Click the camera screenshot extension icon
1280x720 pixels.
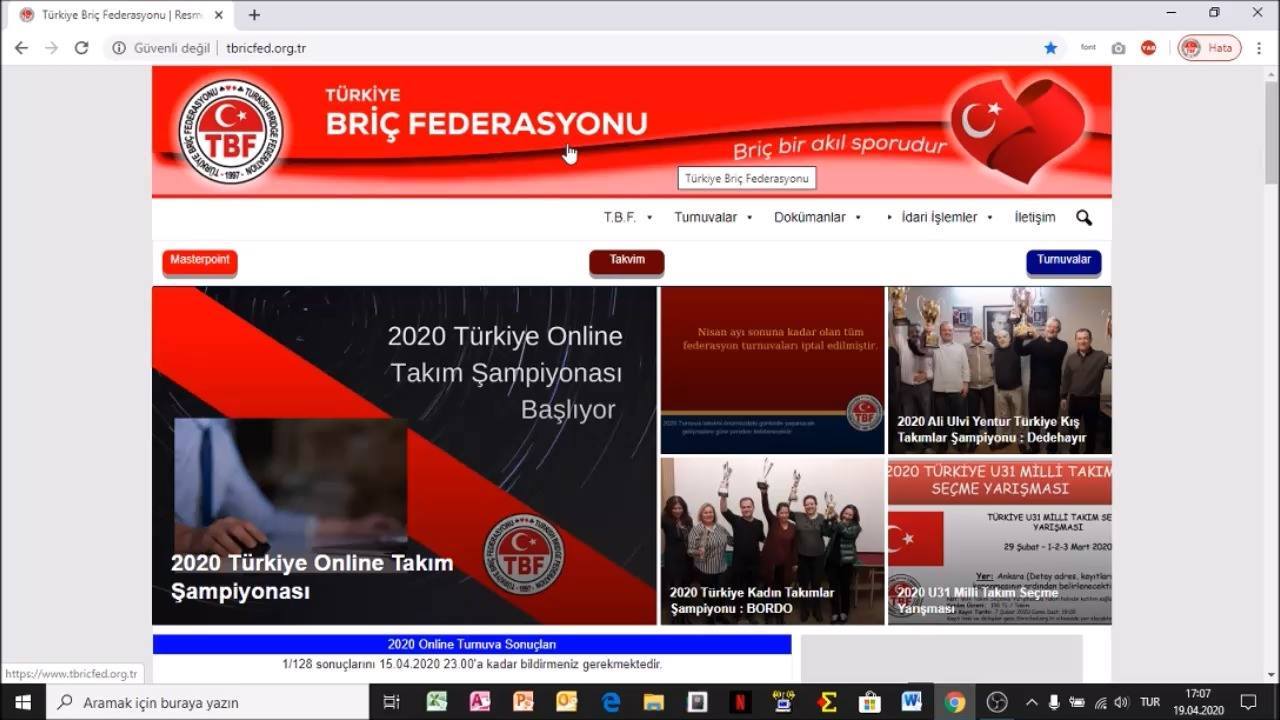point(1118,48)
